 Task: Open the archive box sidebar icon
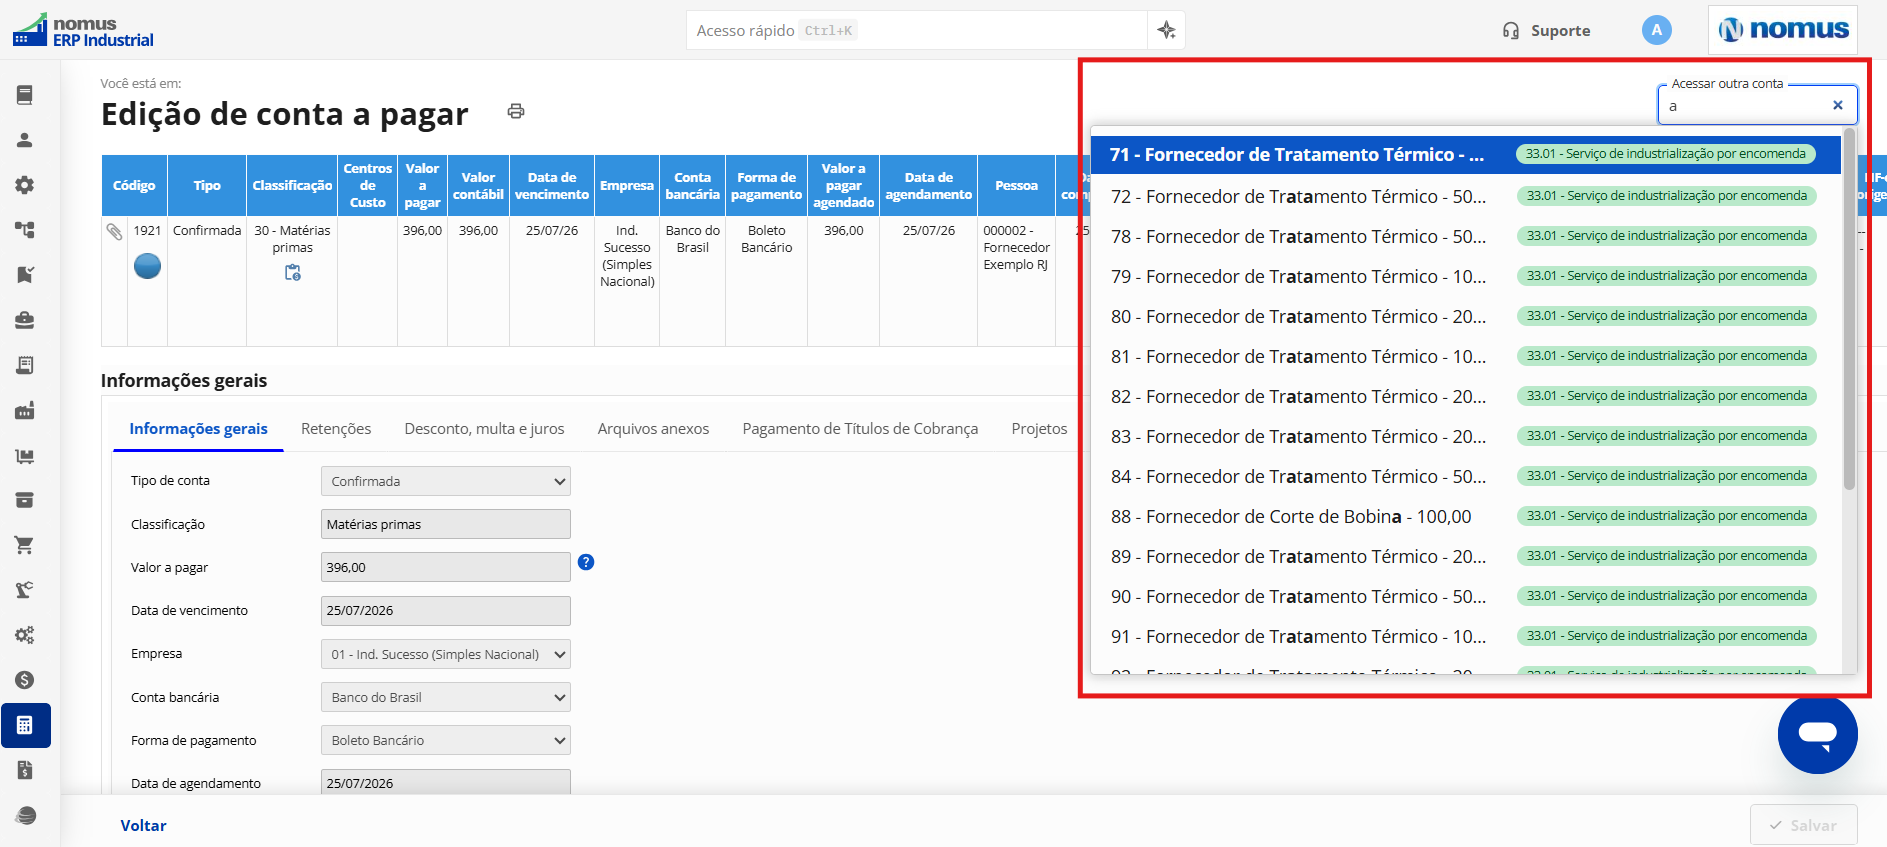[x=25, y=500]
